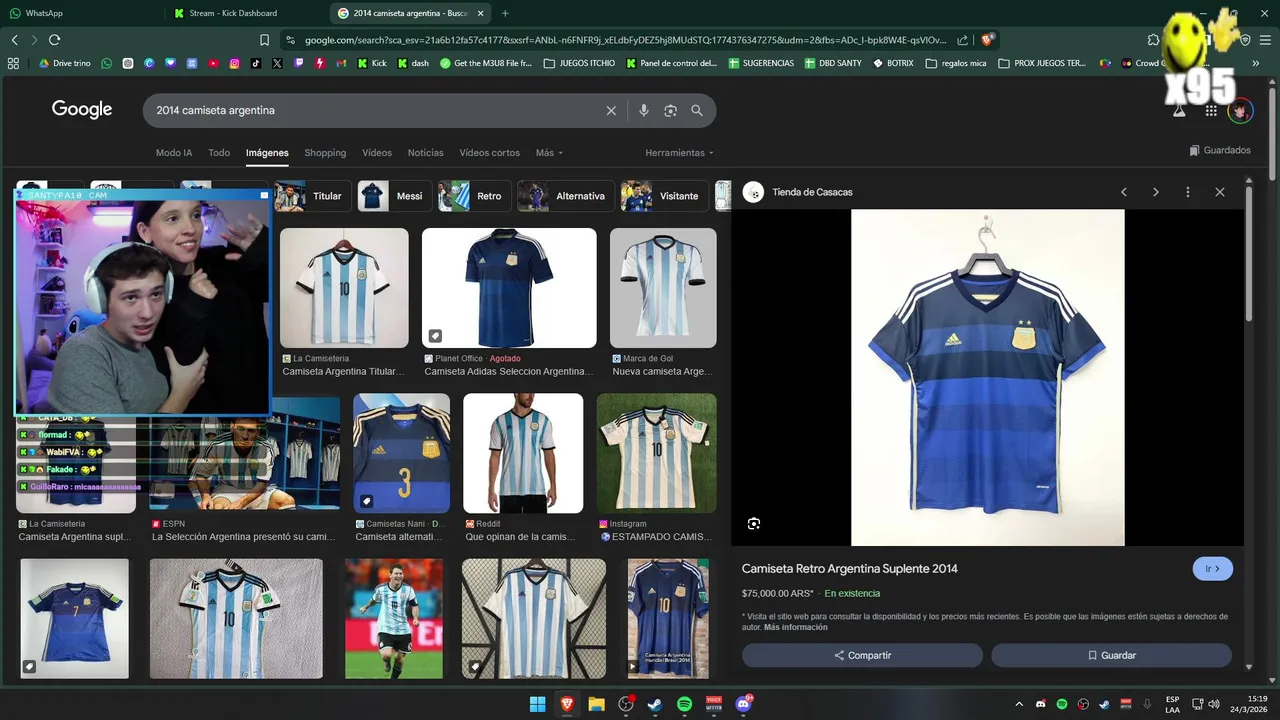
Task: Click the magnifier search submit icon
Action: [x=697, y=111]
